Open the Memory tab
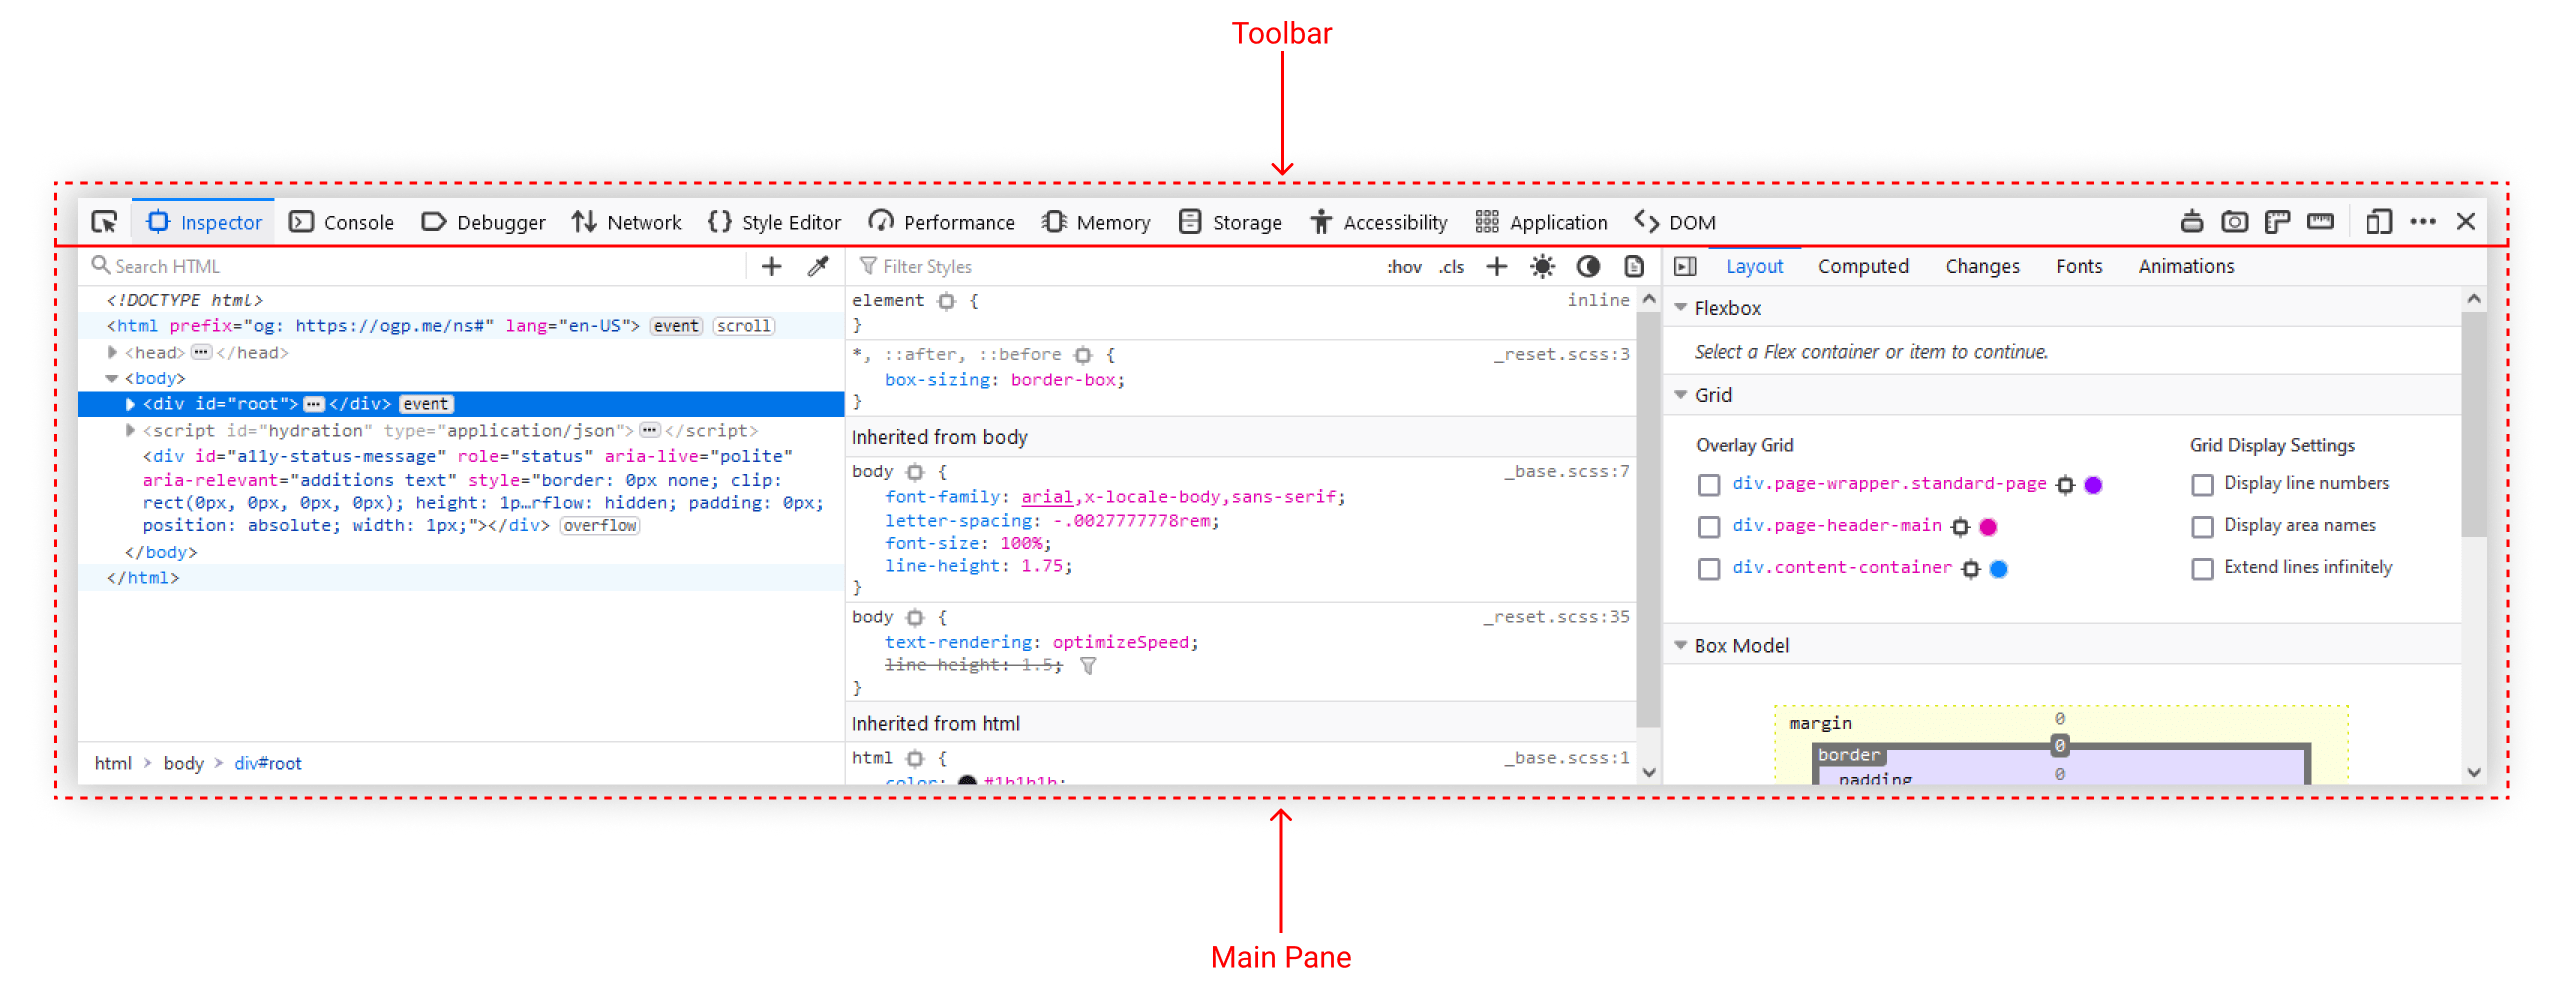Image resolution: width=2564 pixels, height=990 pixels. pos(1095,222)
